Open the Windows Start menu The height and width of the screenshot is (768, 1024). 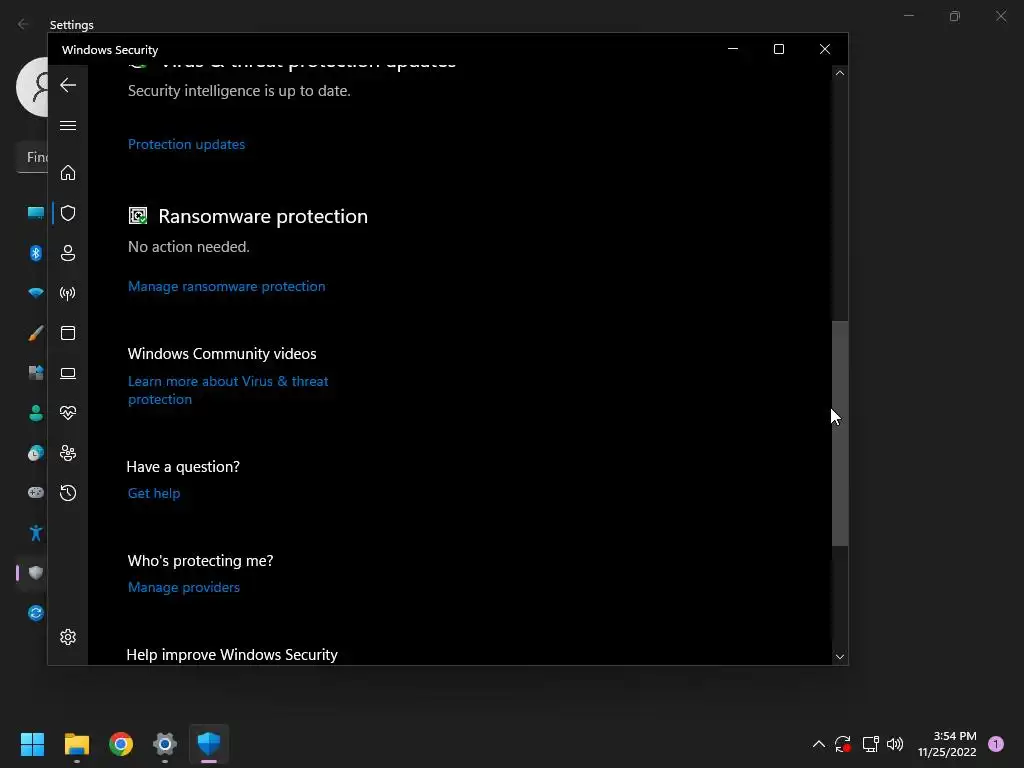[x=32, y=744]
